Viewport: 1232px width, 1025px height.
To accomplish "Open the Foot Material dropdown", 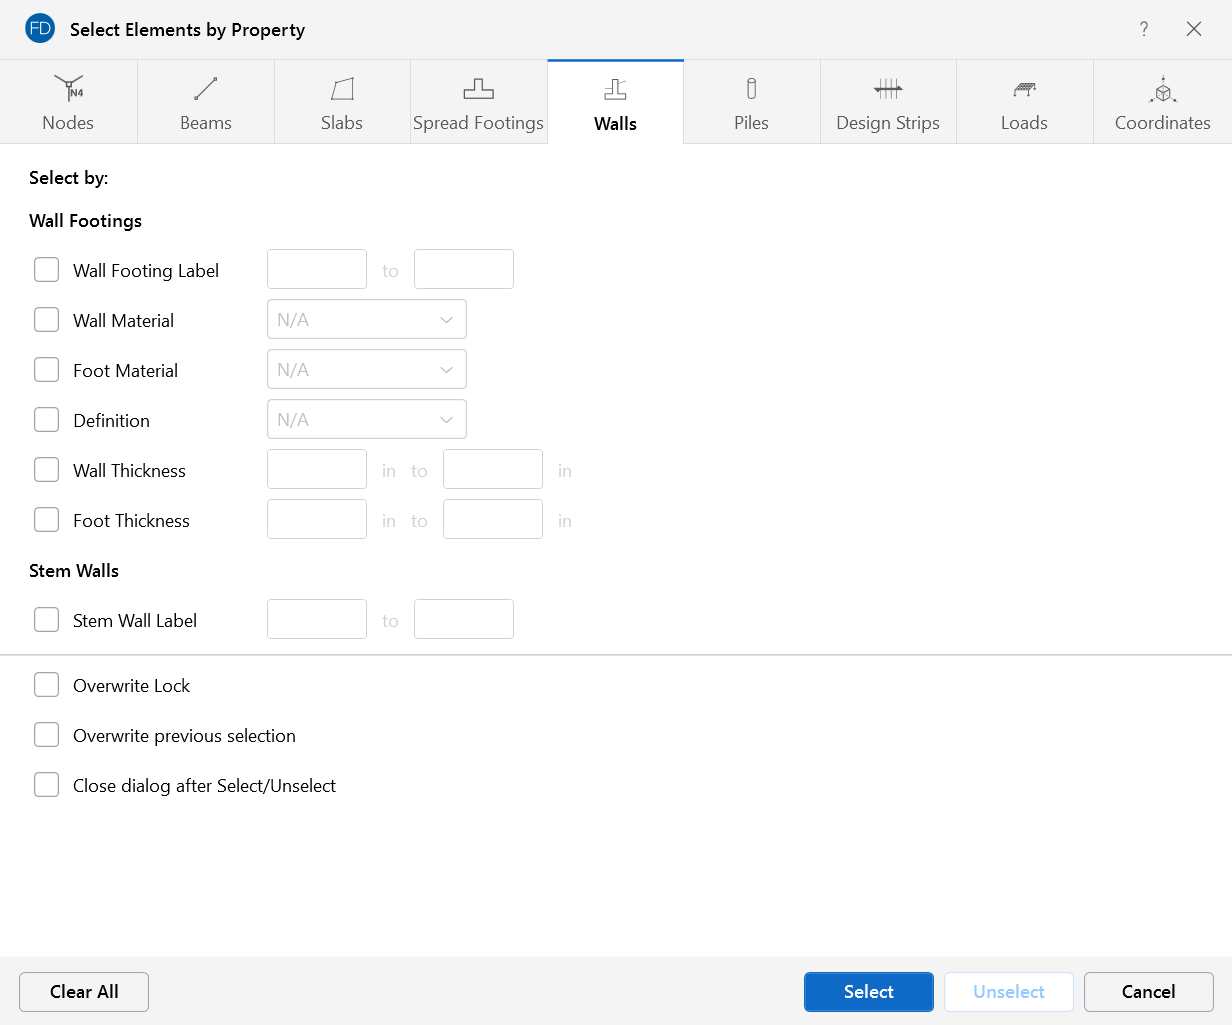I will point(366,370).
